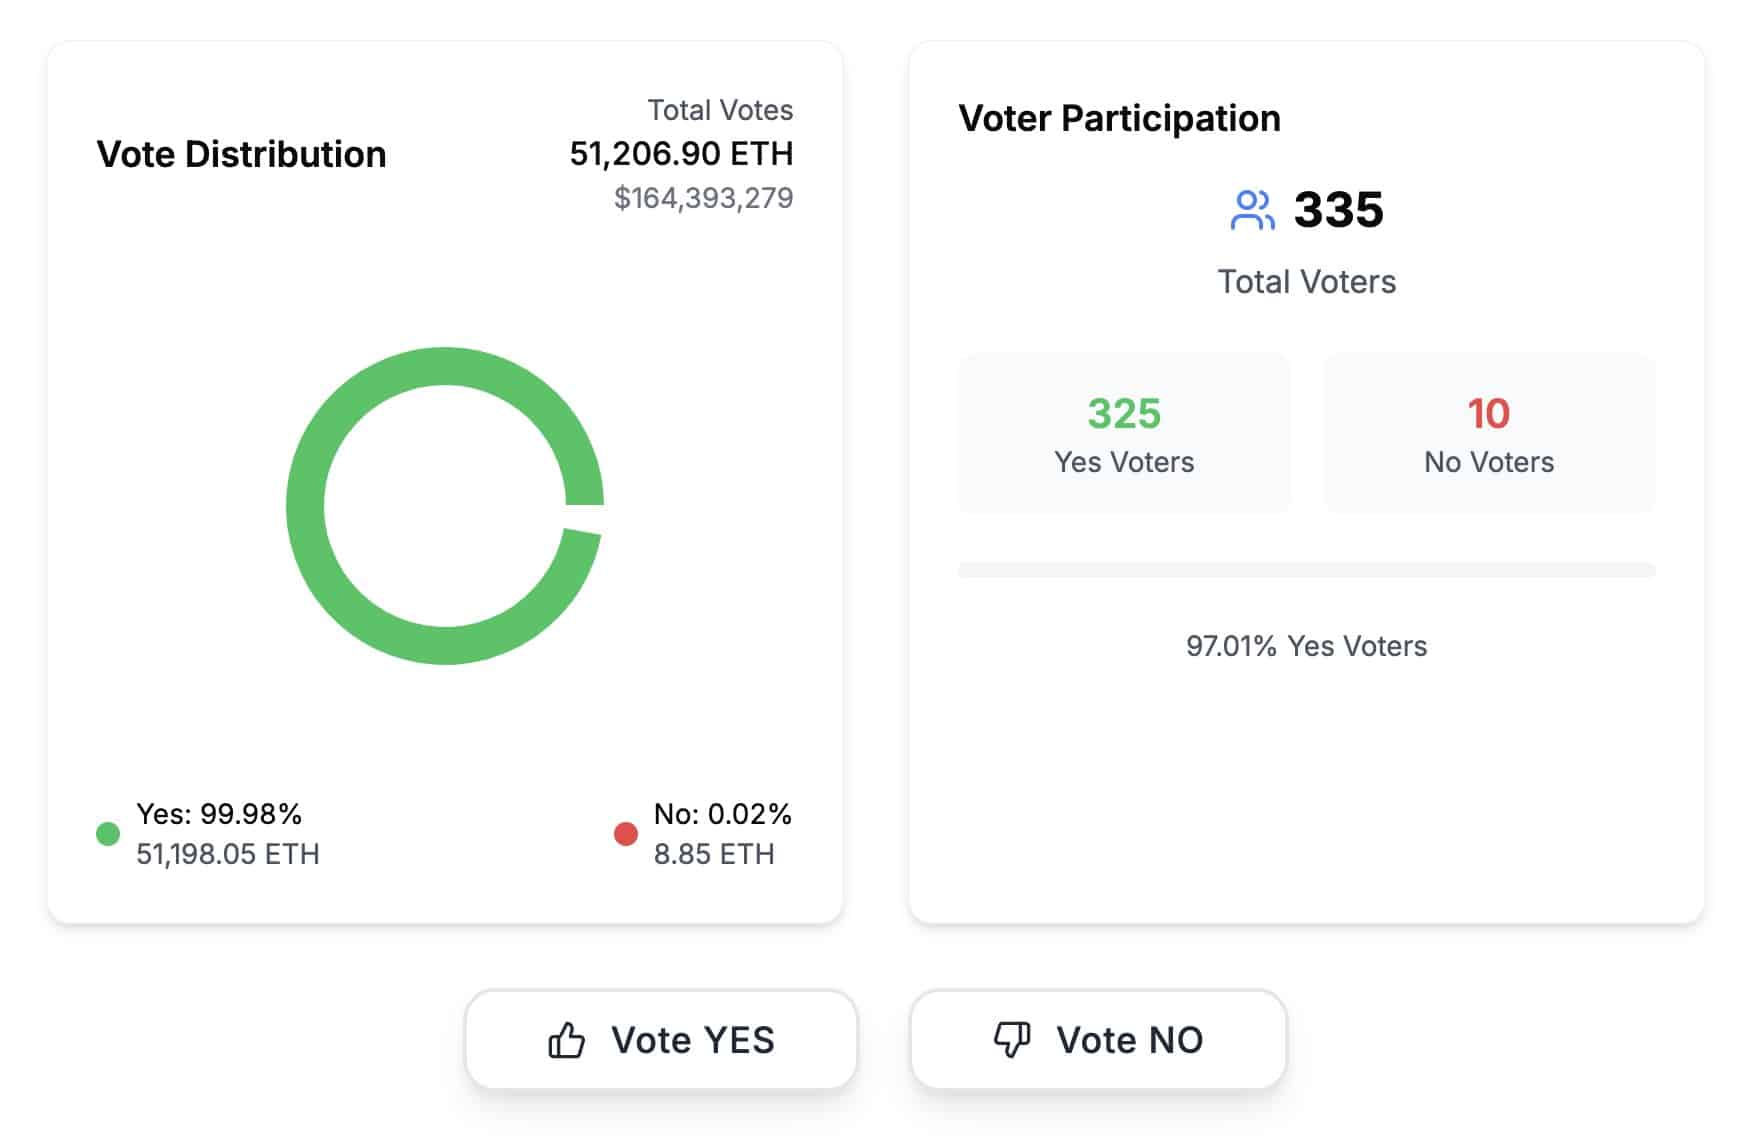Click the red No legend dot
Screen dimensions: 1750x1142
(x=626, y=834)
